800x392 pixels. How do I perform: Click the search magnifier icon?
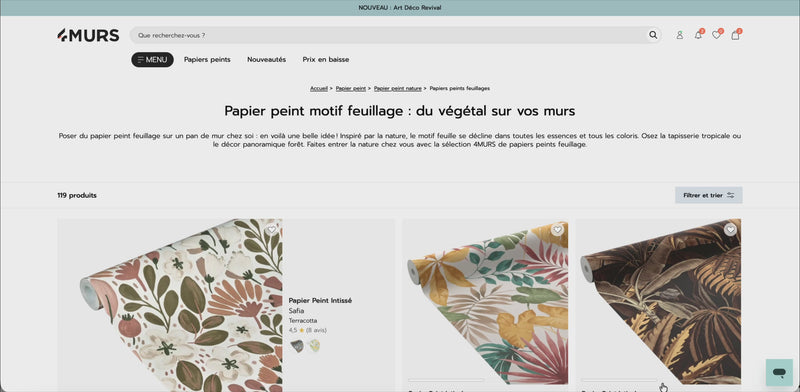[653, 35]
